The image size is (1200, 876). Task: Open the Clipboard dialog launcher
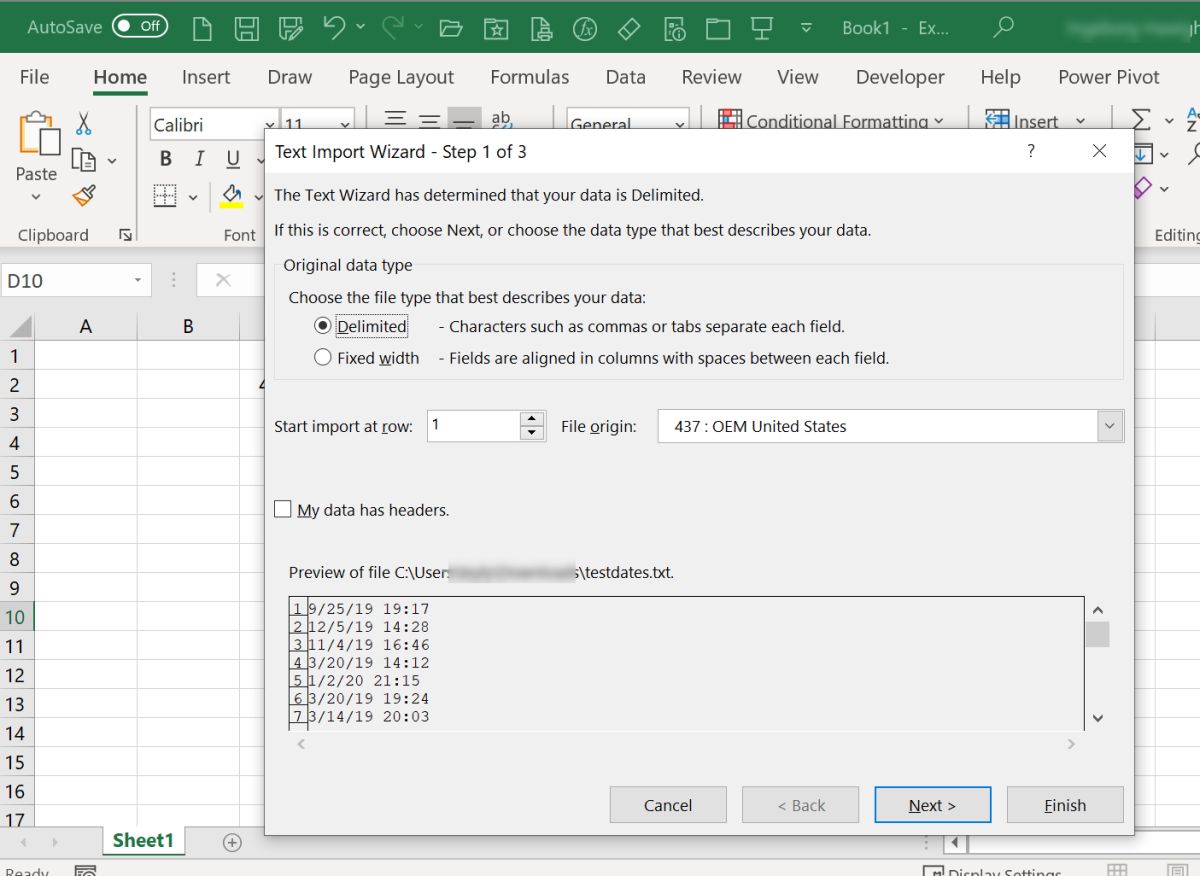(x=125, y=235)
